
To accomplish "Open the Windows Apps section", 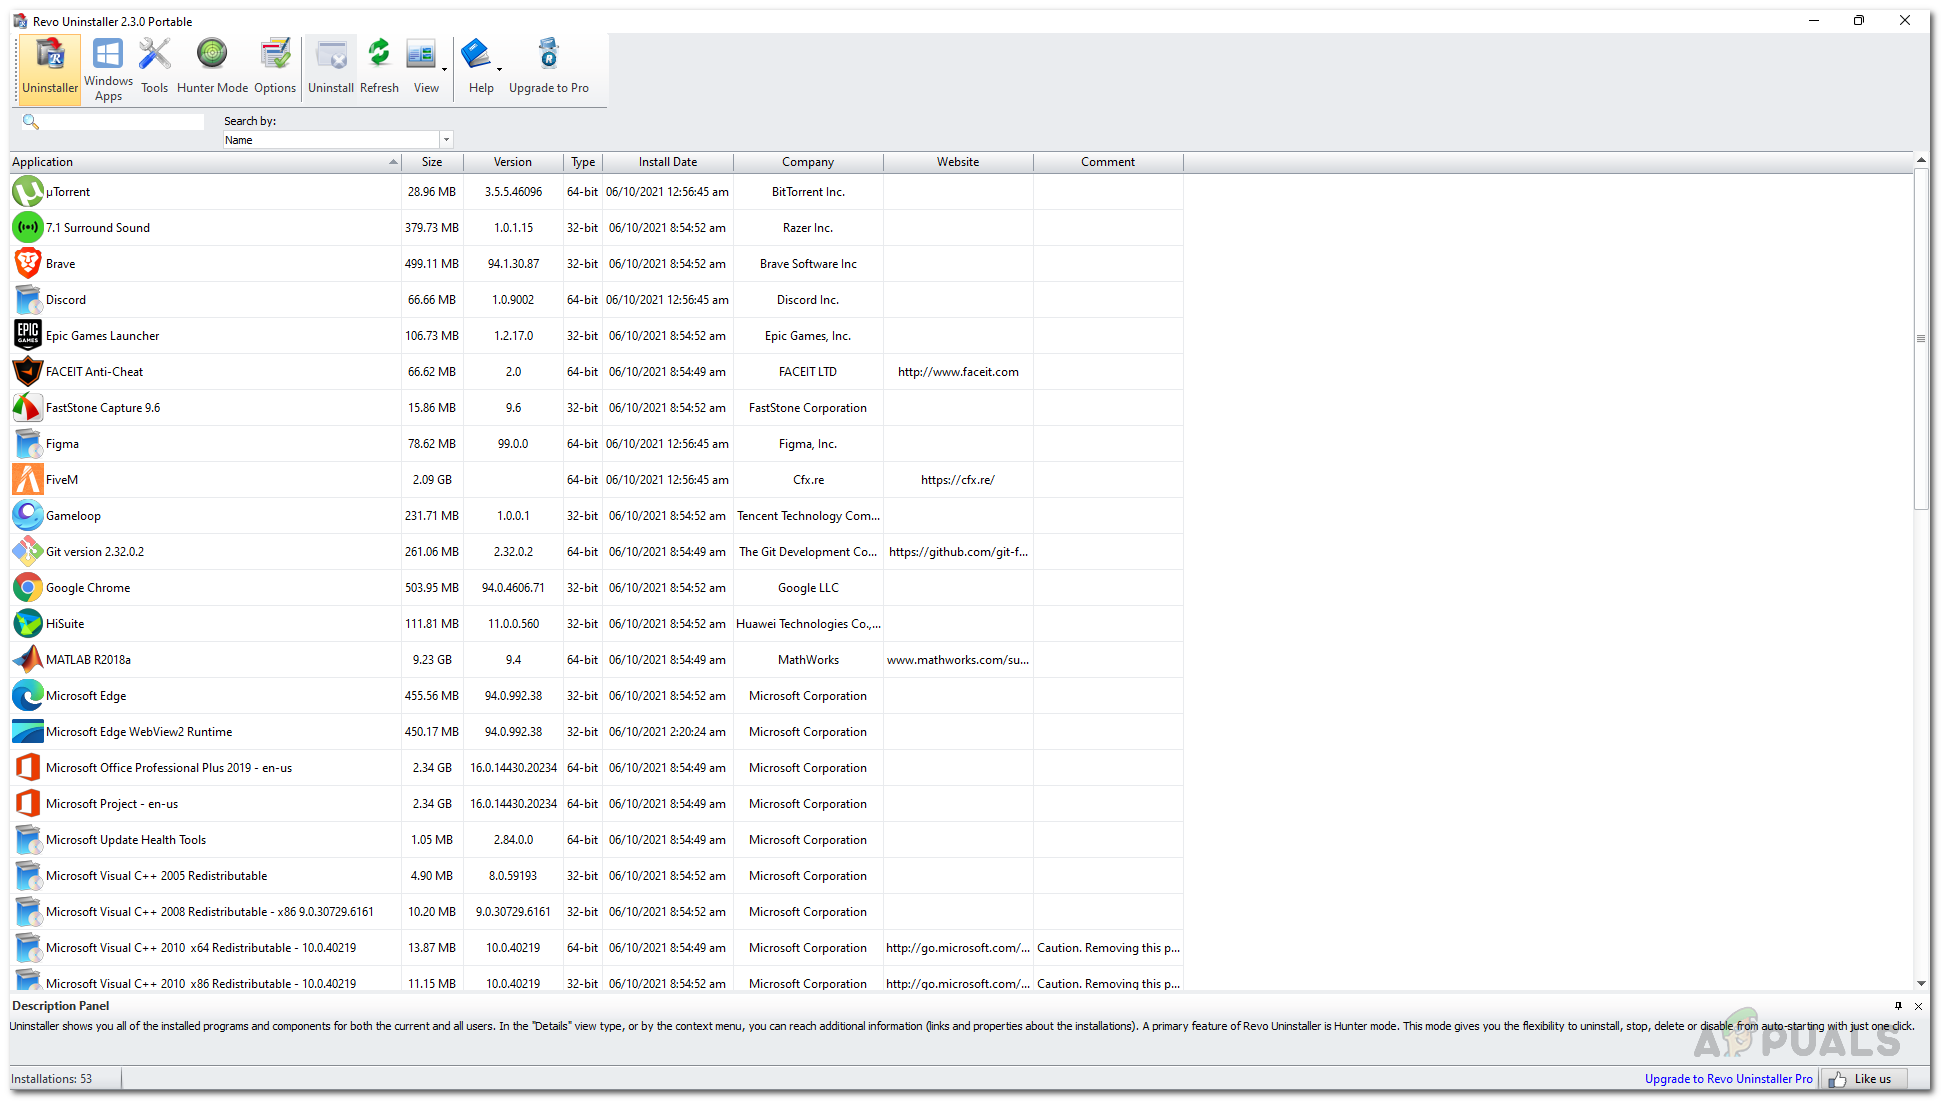I will (108, 69).
